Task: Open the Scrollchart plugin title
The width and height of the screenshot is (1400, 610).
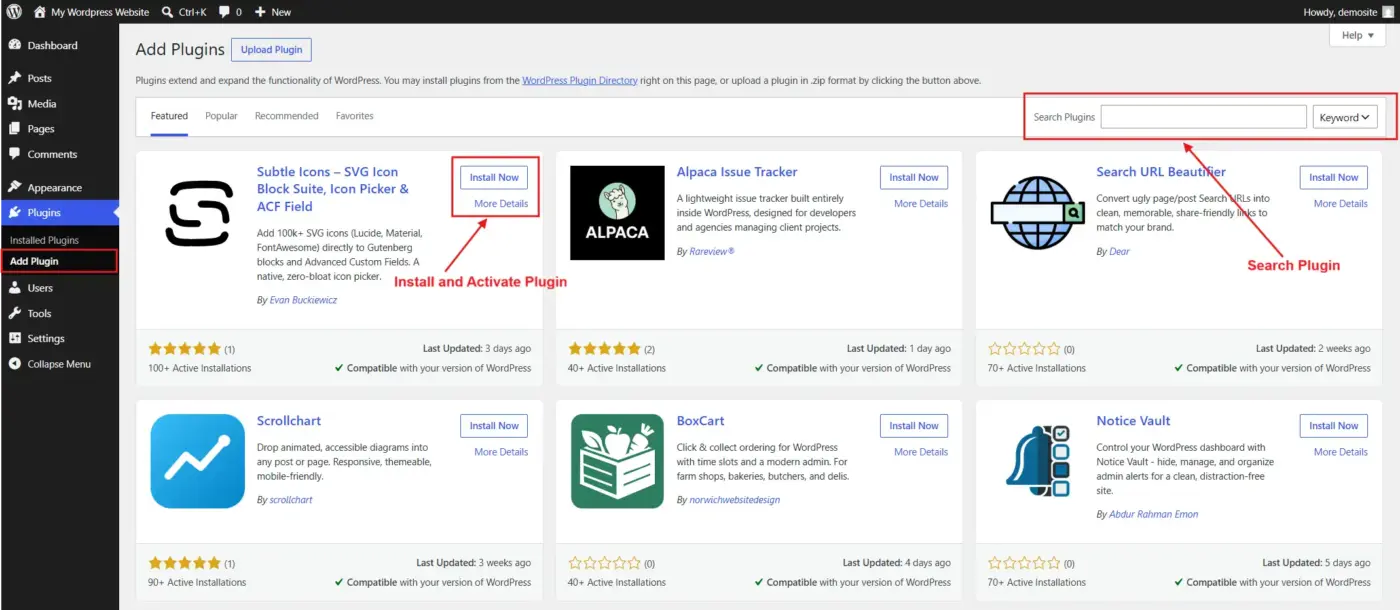Action: (x=289, y=421)
